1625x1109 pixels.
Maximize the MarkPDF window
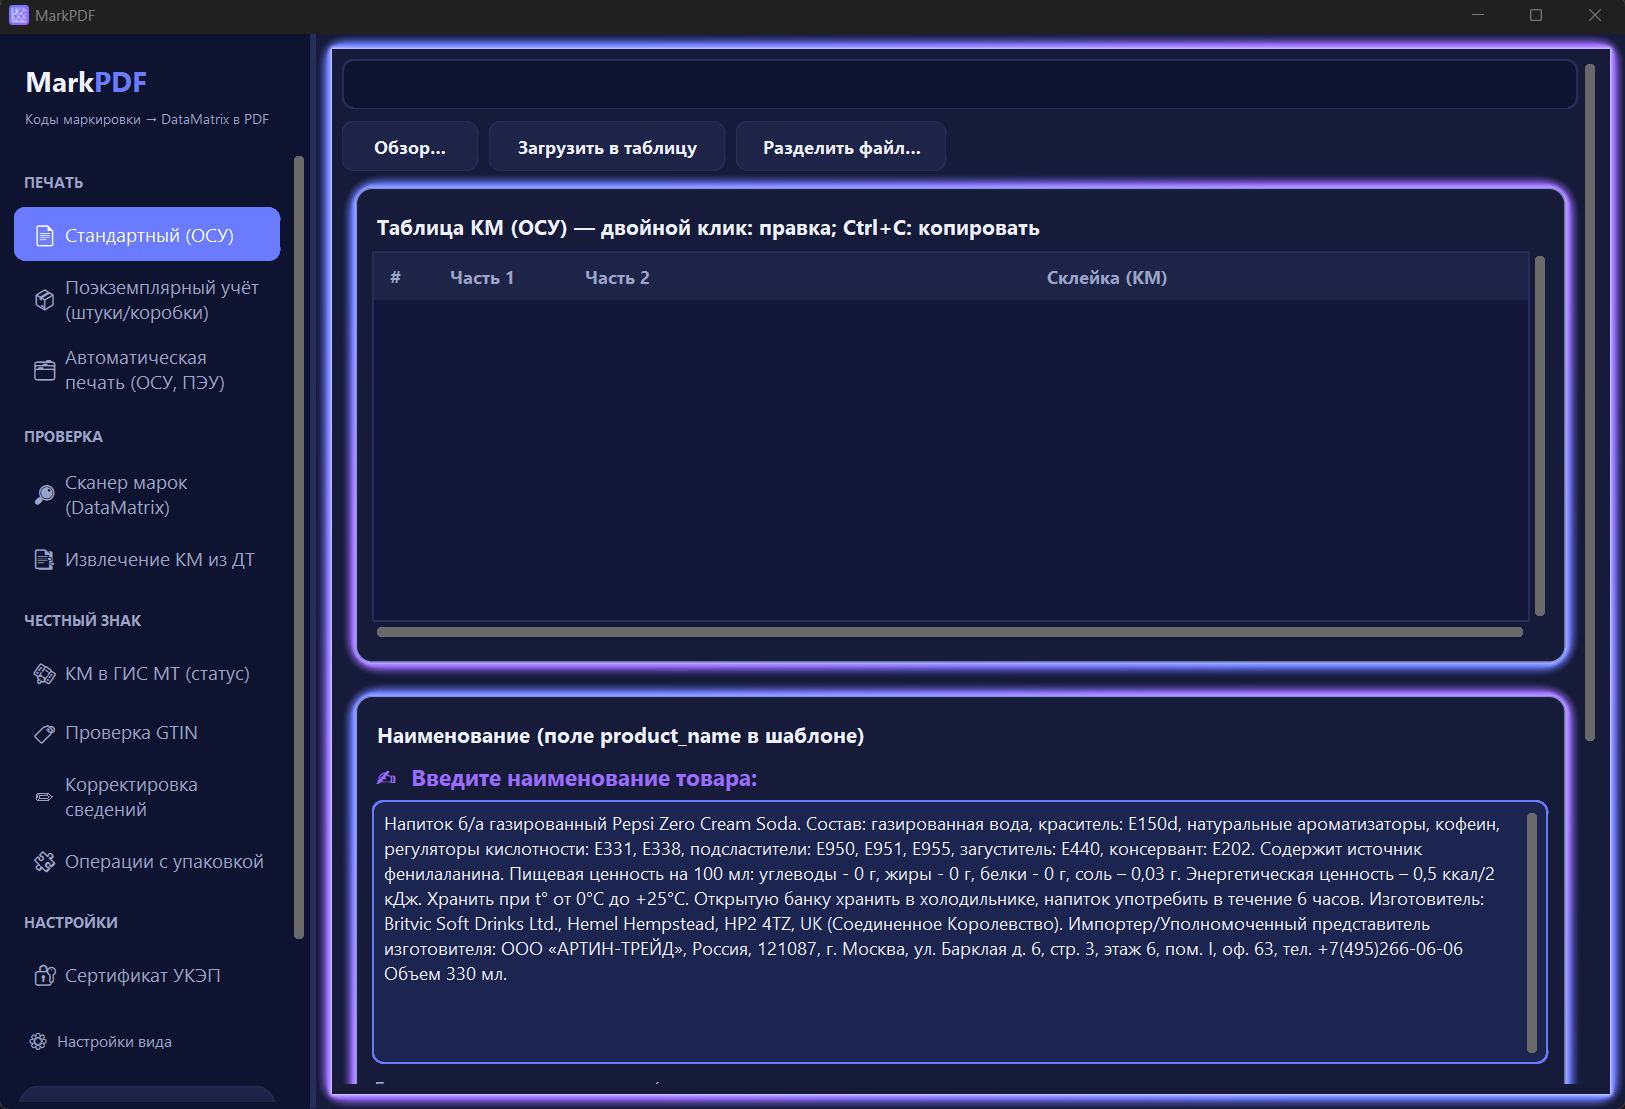click(1536, 15)
